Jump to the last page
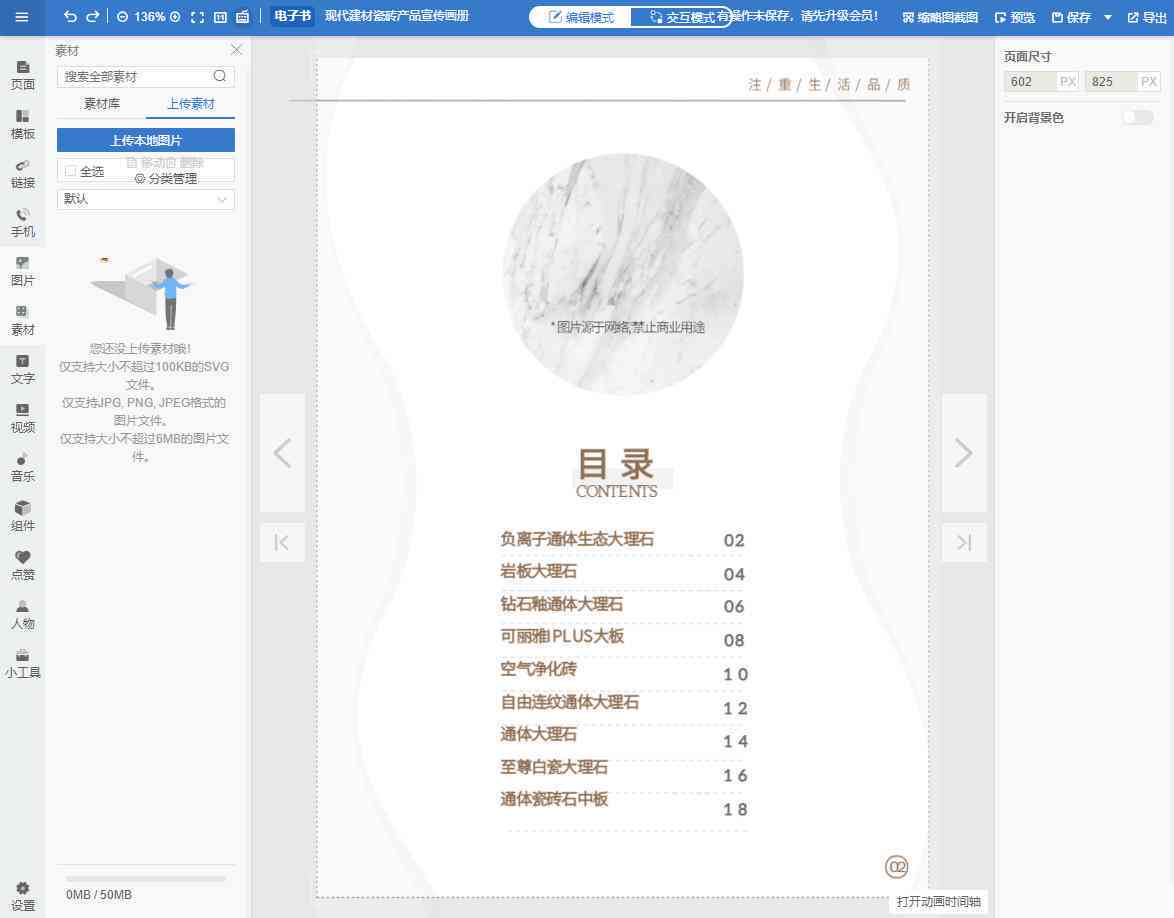The height and width of the screenshot is (918, 1174). tap(964, 543)
